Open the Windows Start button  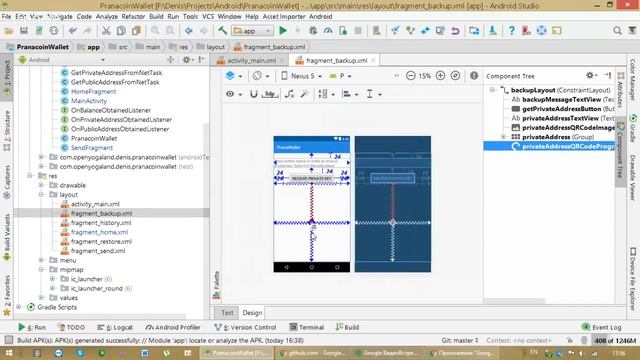point(8,353)
